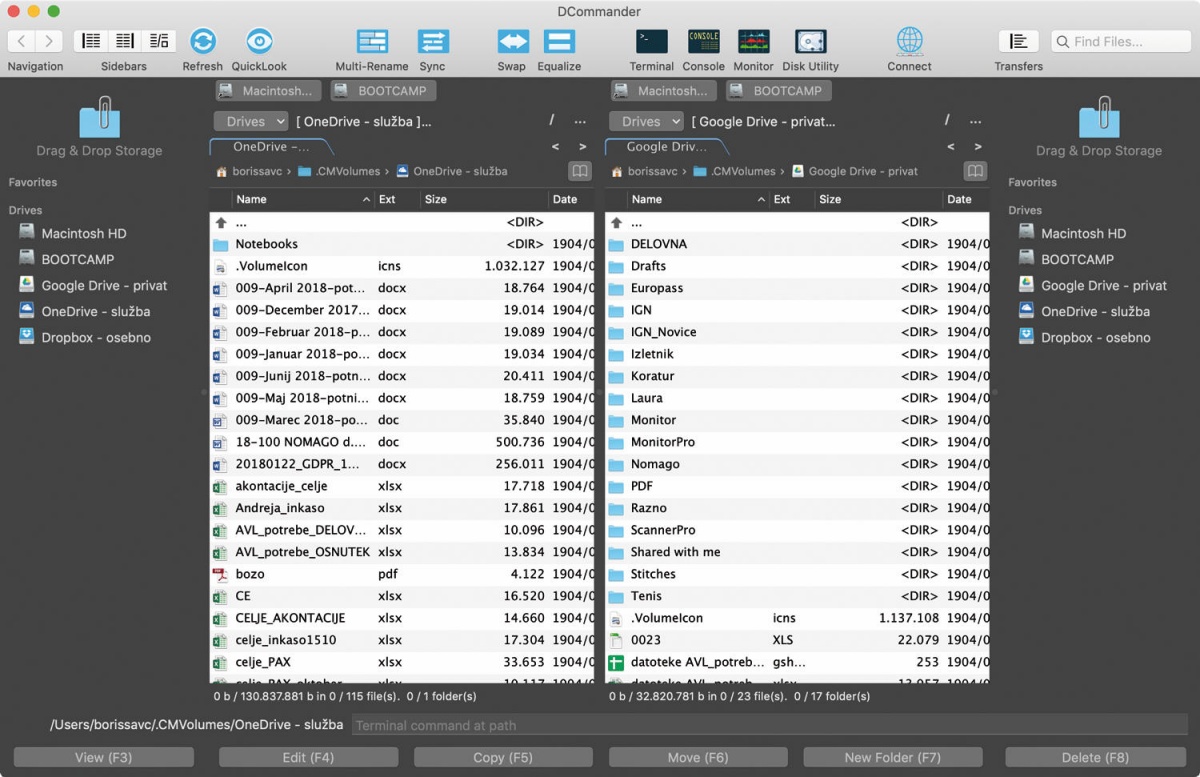The height and width of the screenshot is (777, 1200).
Task: Click the View (F3) button
Action: click(x=103, y=758)
